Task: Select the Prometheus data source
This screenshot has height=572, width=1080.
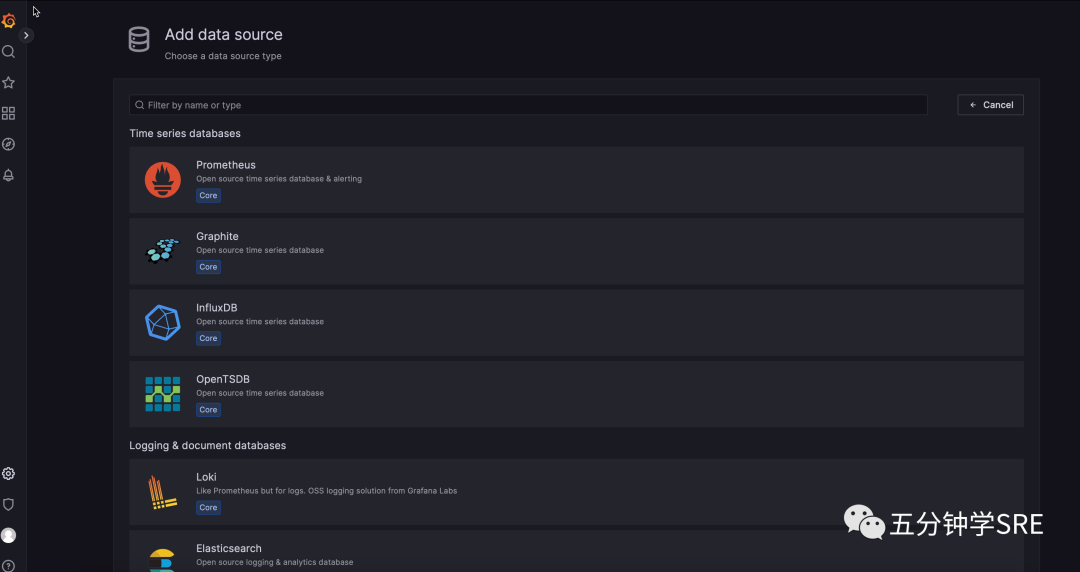Action: (x=577, y=180)
